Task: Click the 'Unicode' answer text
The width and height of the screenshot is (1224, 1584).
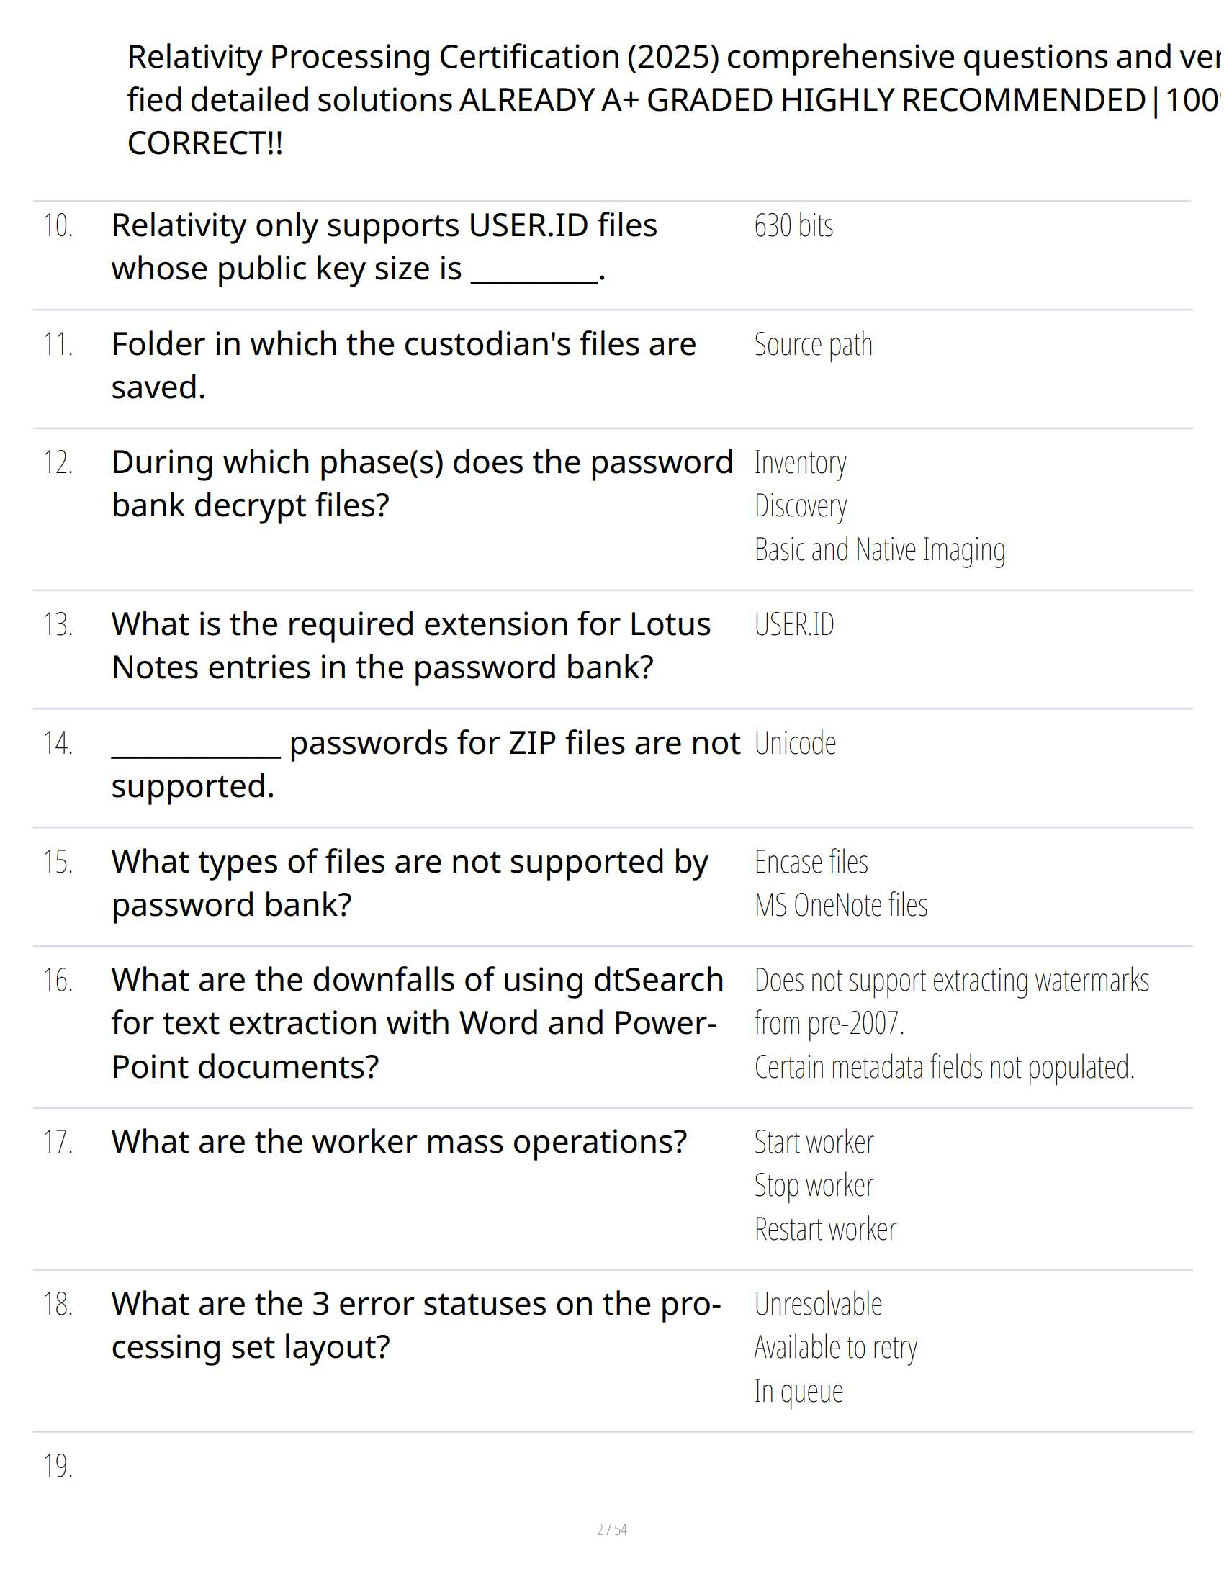Action: pyautogui.click(x=795, y=744)
